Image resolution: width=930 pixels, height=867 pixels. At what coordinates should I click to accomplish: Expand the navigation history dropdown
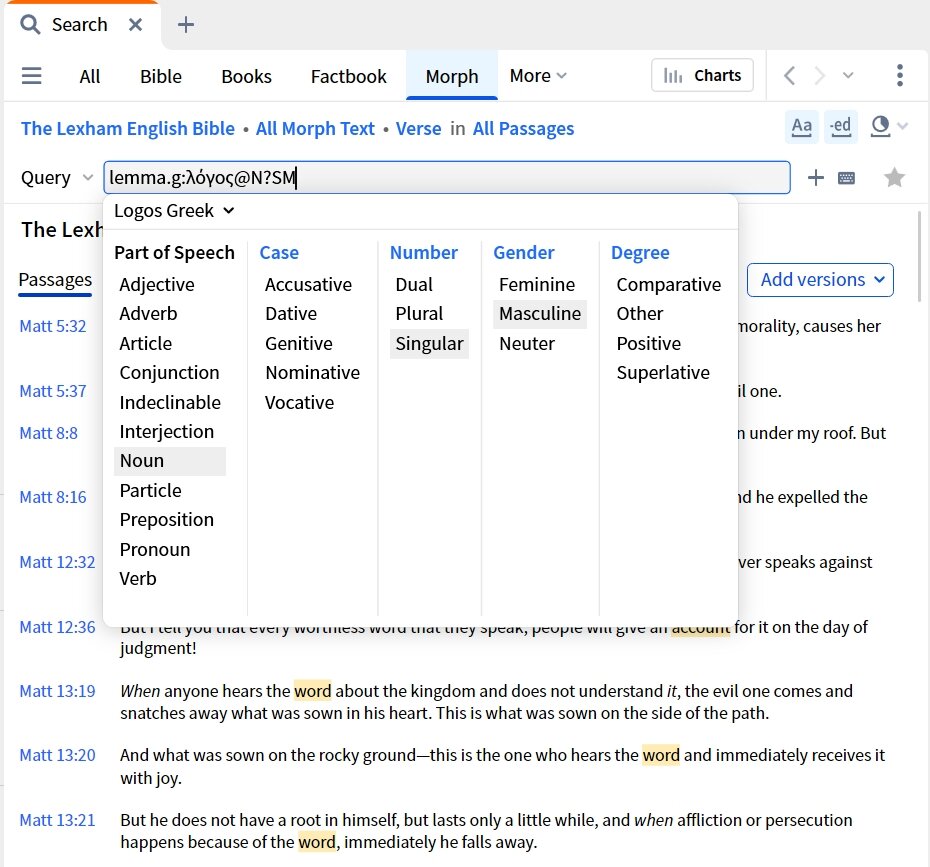point(848,75)
